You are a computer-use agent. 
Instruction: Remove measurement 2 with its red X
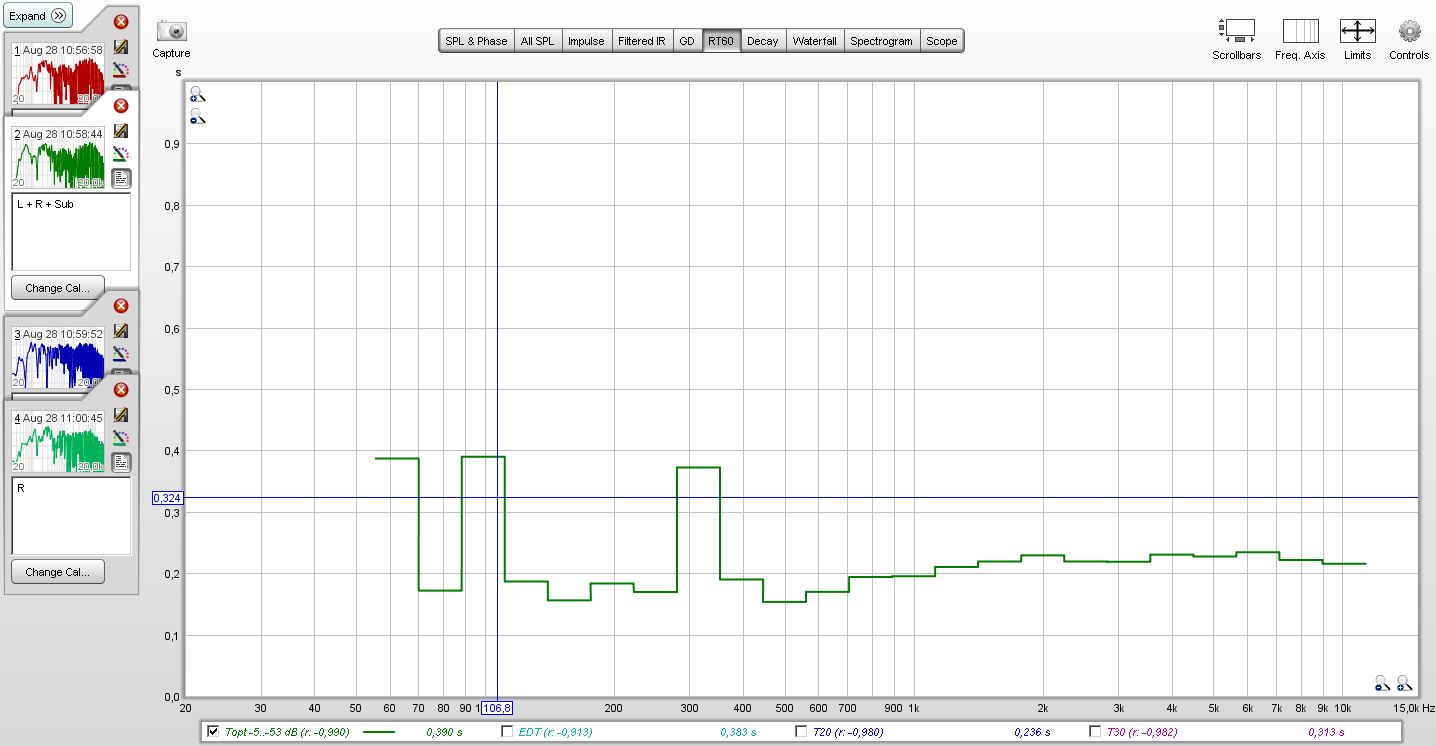[121, 105]
